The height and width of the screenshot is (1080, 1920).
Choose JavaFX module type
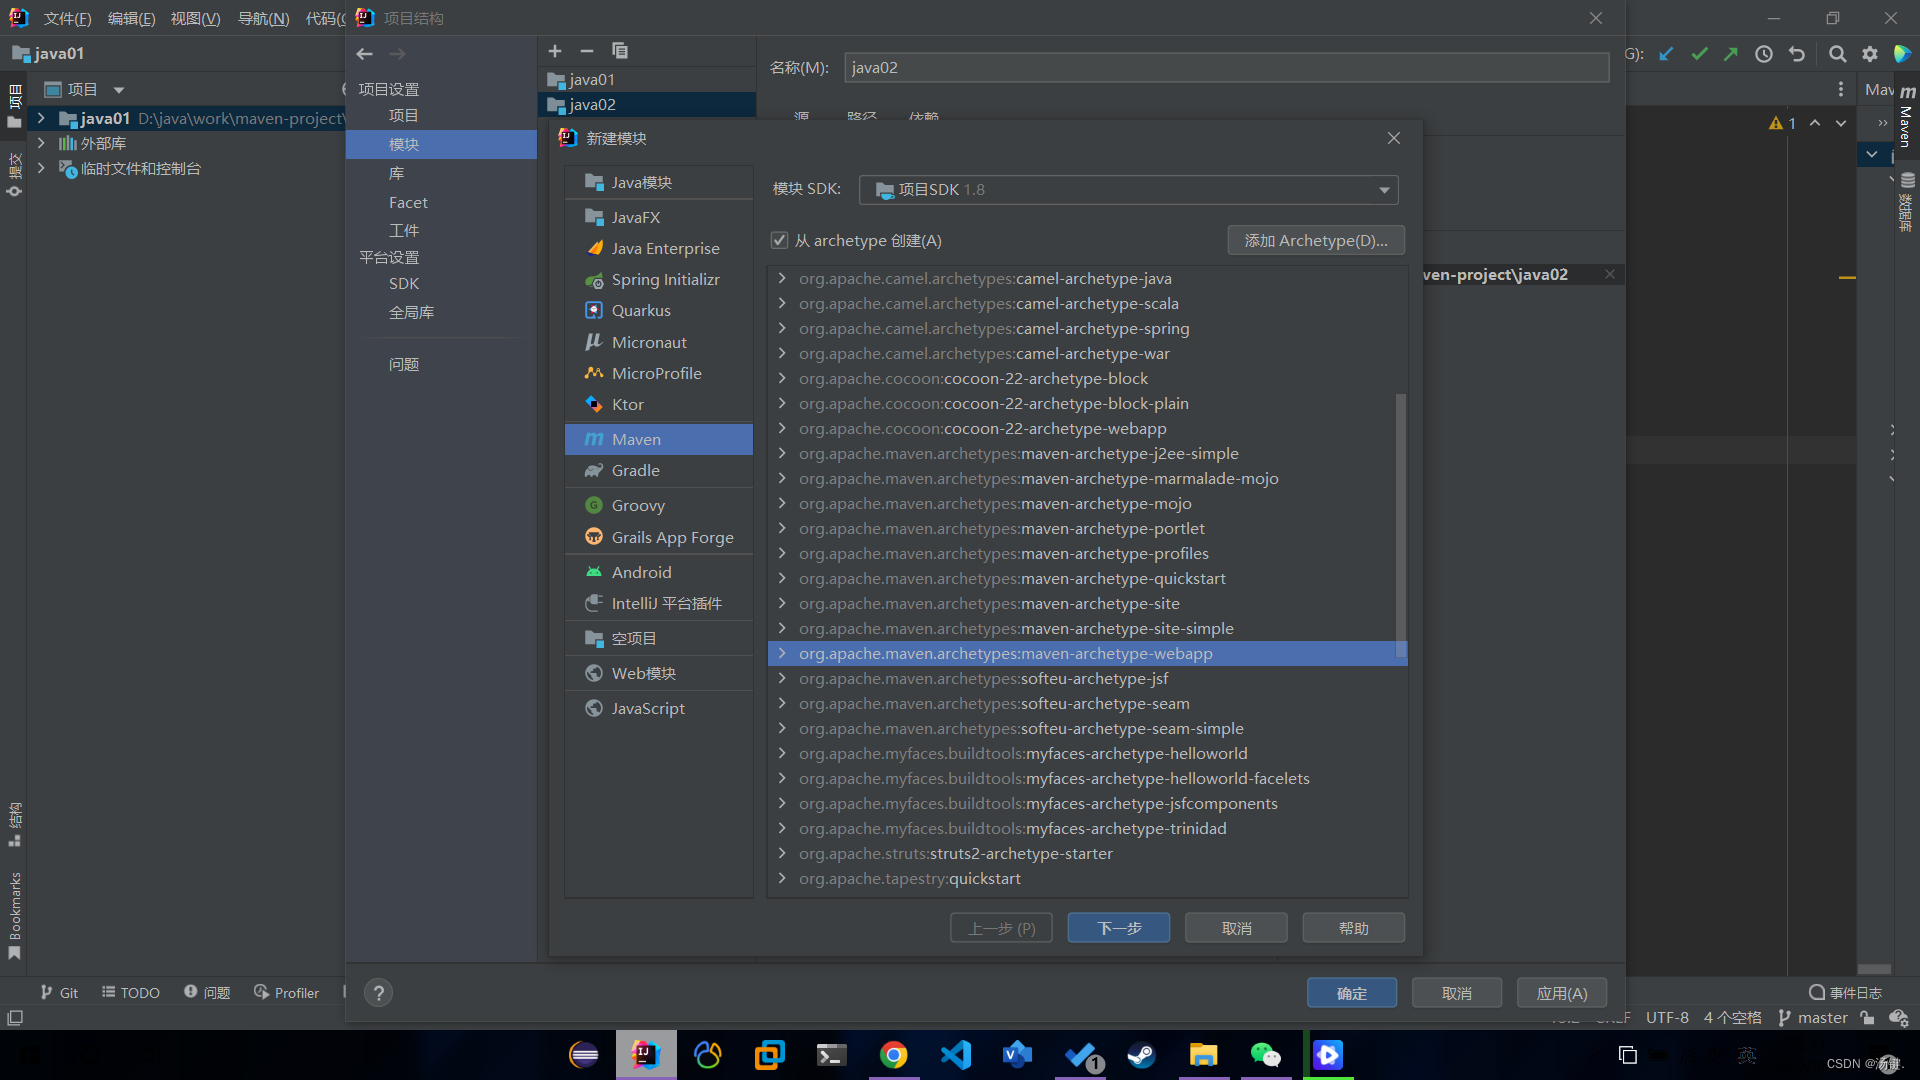tap(659, 217)
